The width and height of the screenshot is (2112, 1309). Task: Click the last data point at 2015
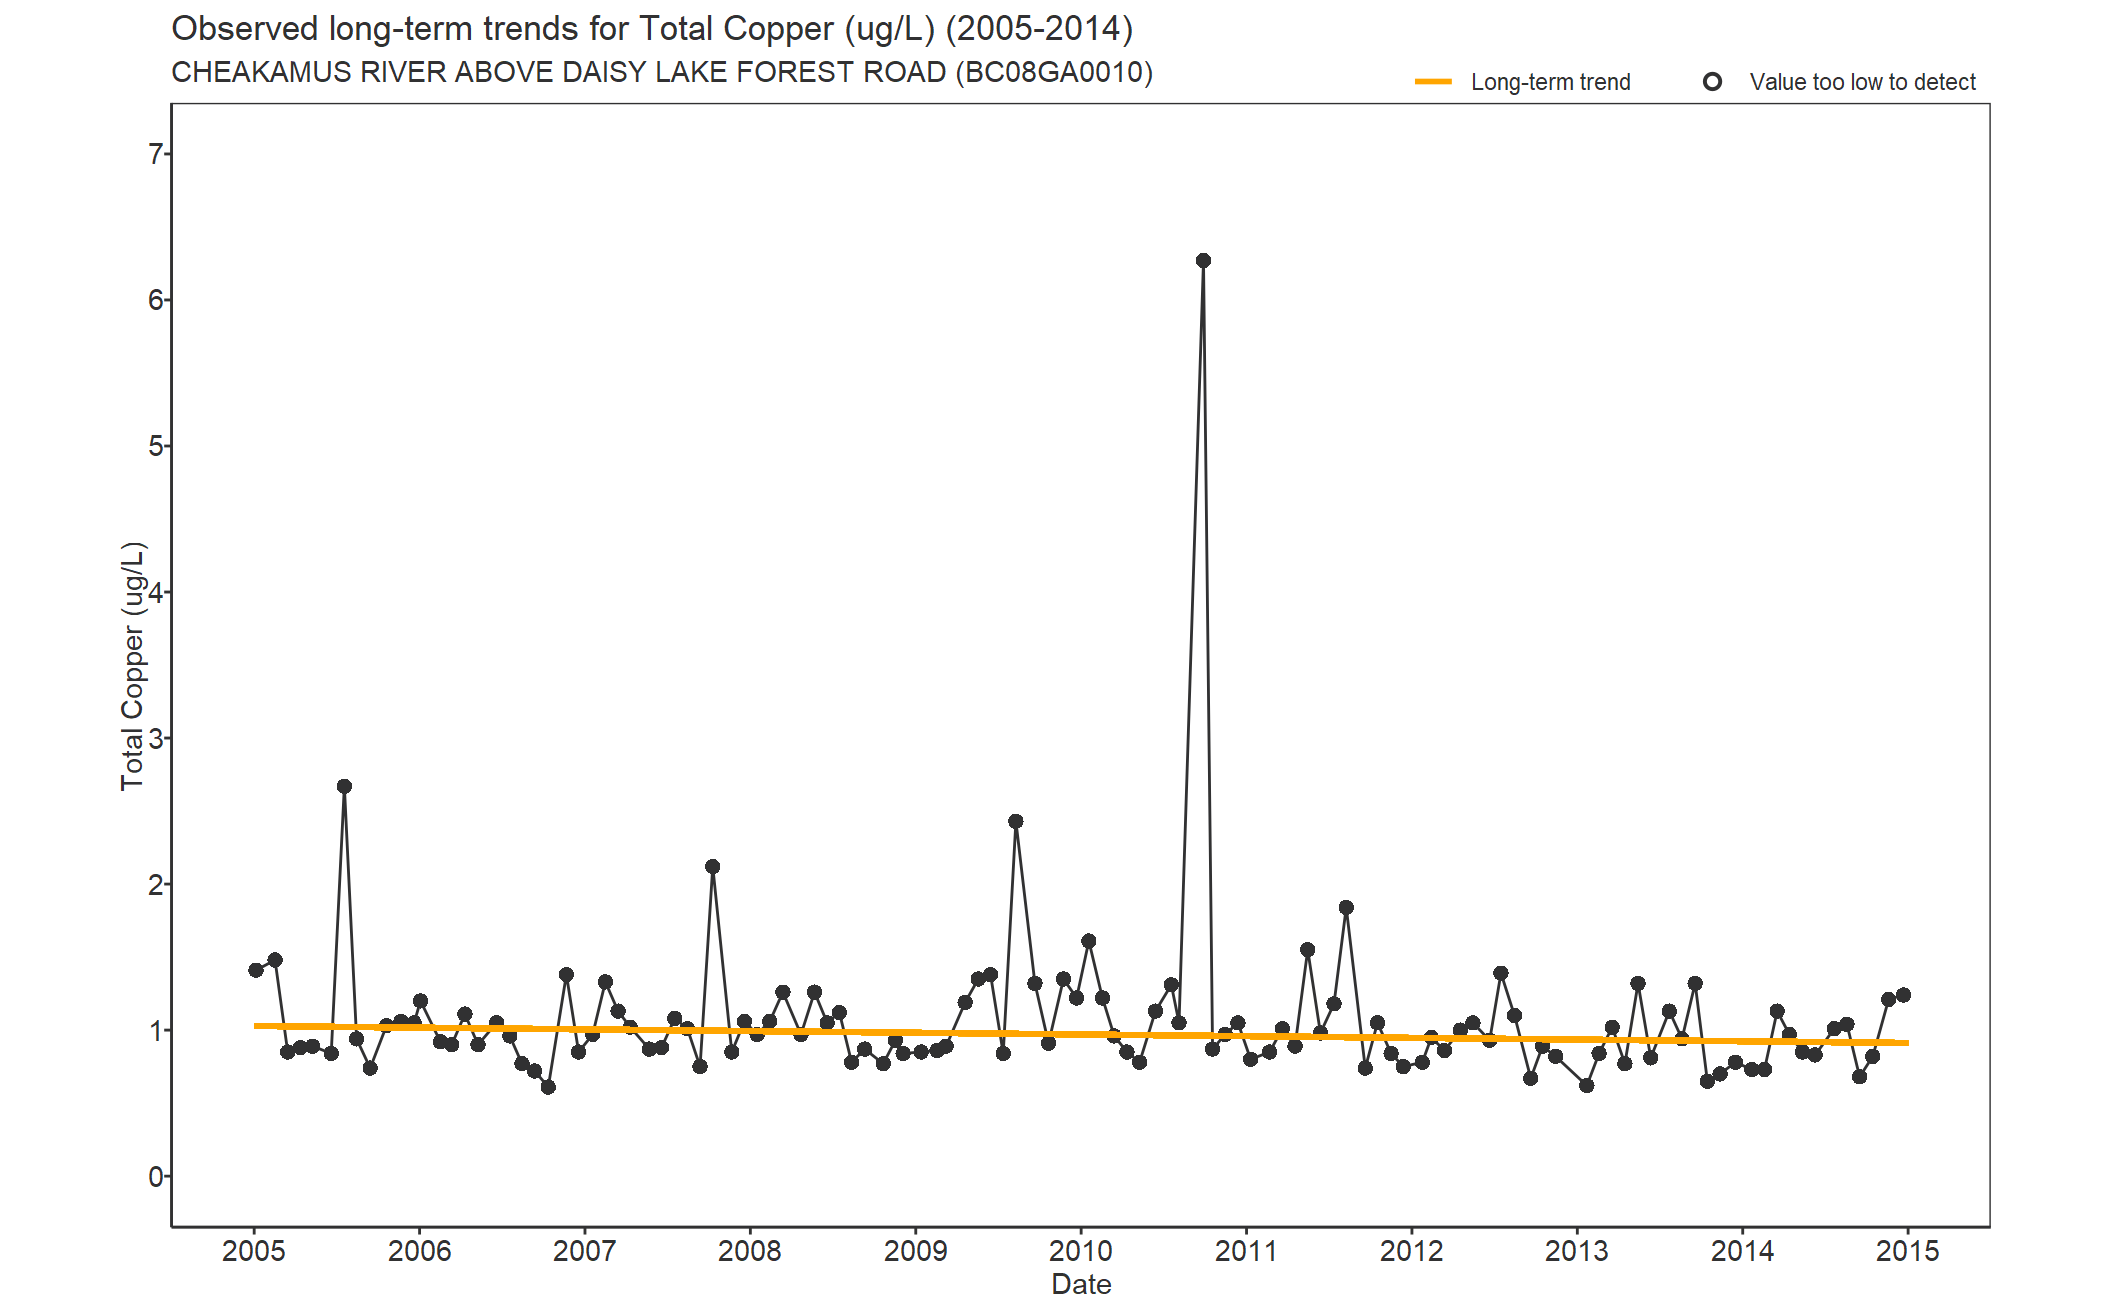1903,995
